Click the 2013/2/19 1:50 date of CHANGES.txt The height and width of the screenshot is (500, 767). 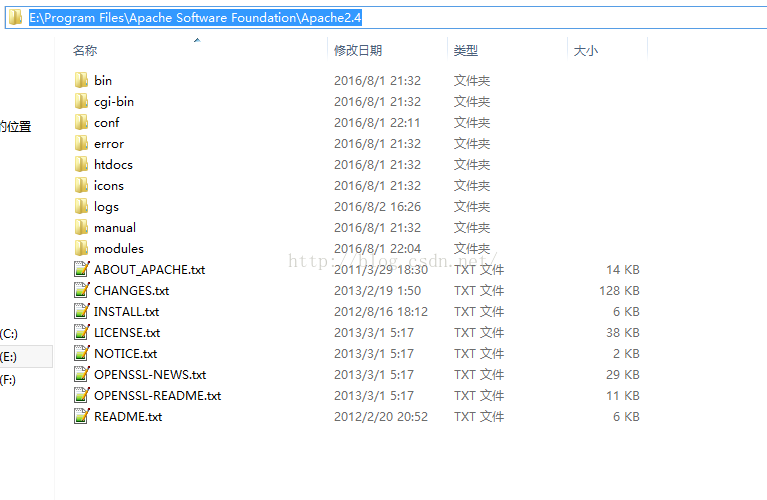[x=377, y=291]
